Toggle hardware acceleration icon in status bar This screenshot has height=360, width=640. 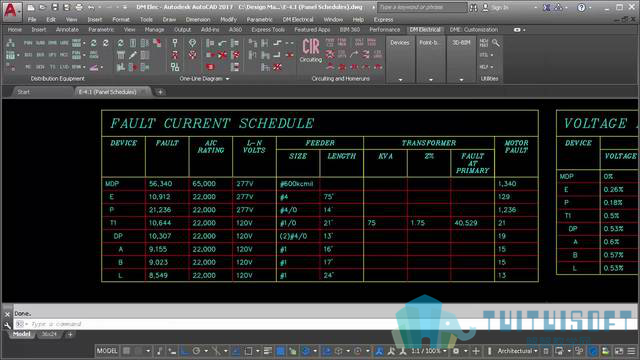[593, 351]
